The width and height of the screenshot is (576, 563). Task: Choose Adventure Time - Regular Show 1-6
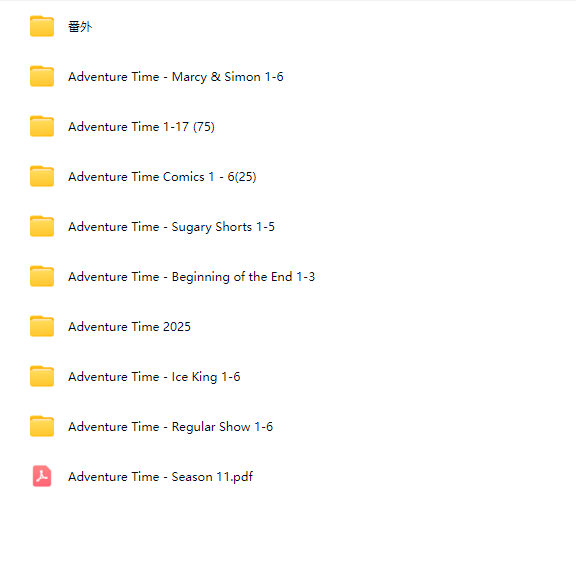pyautogui.click(x=170, y=426)
